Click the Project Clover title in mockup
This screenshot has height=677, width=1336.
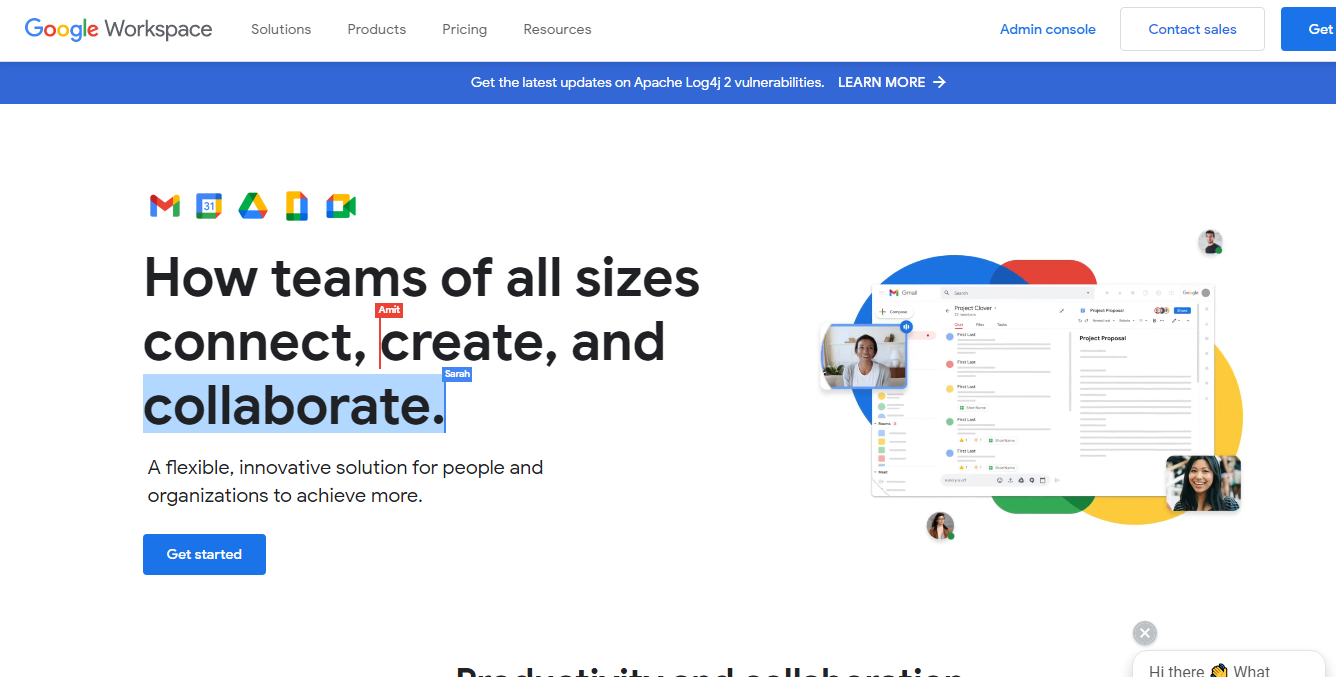[973, 308]
